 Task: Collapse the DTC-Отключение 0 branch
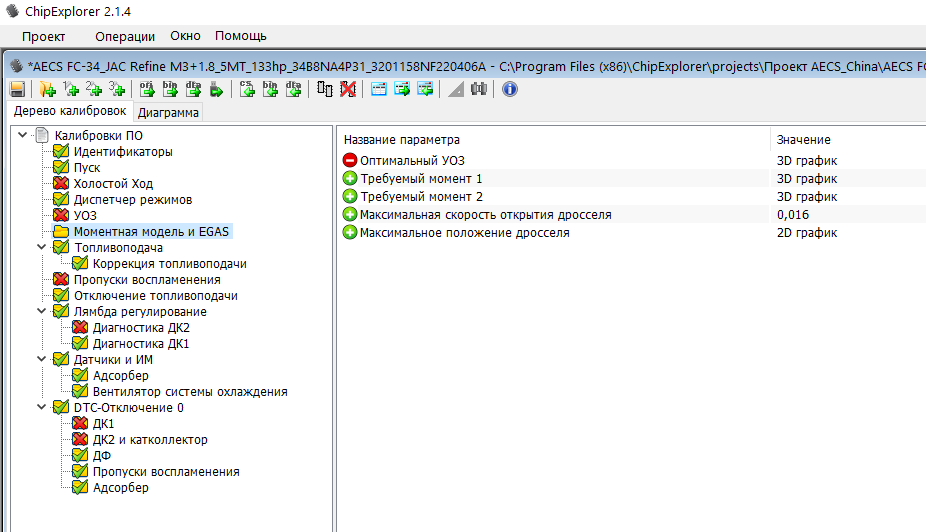(x=41, y=408)
